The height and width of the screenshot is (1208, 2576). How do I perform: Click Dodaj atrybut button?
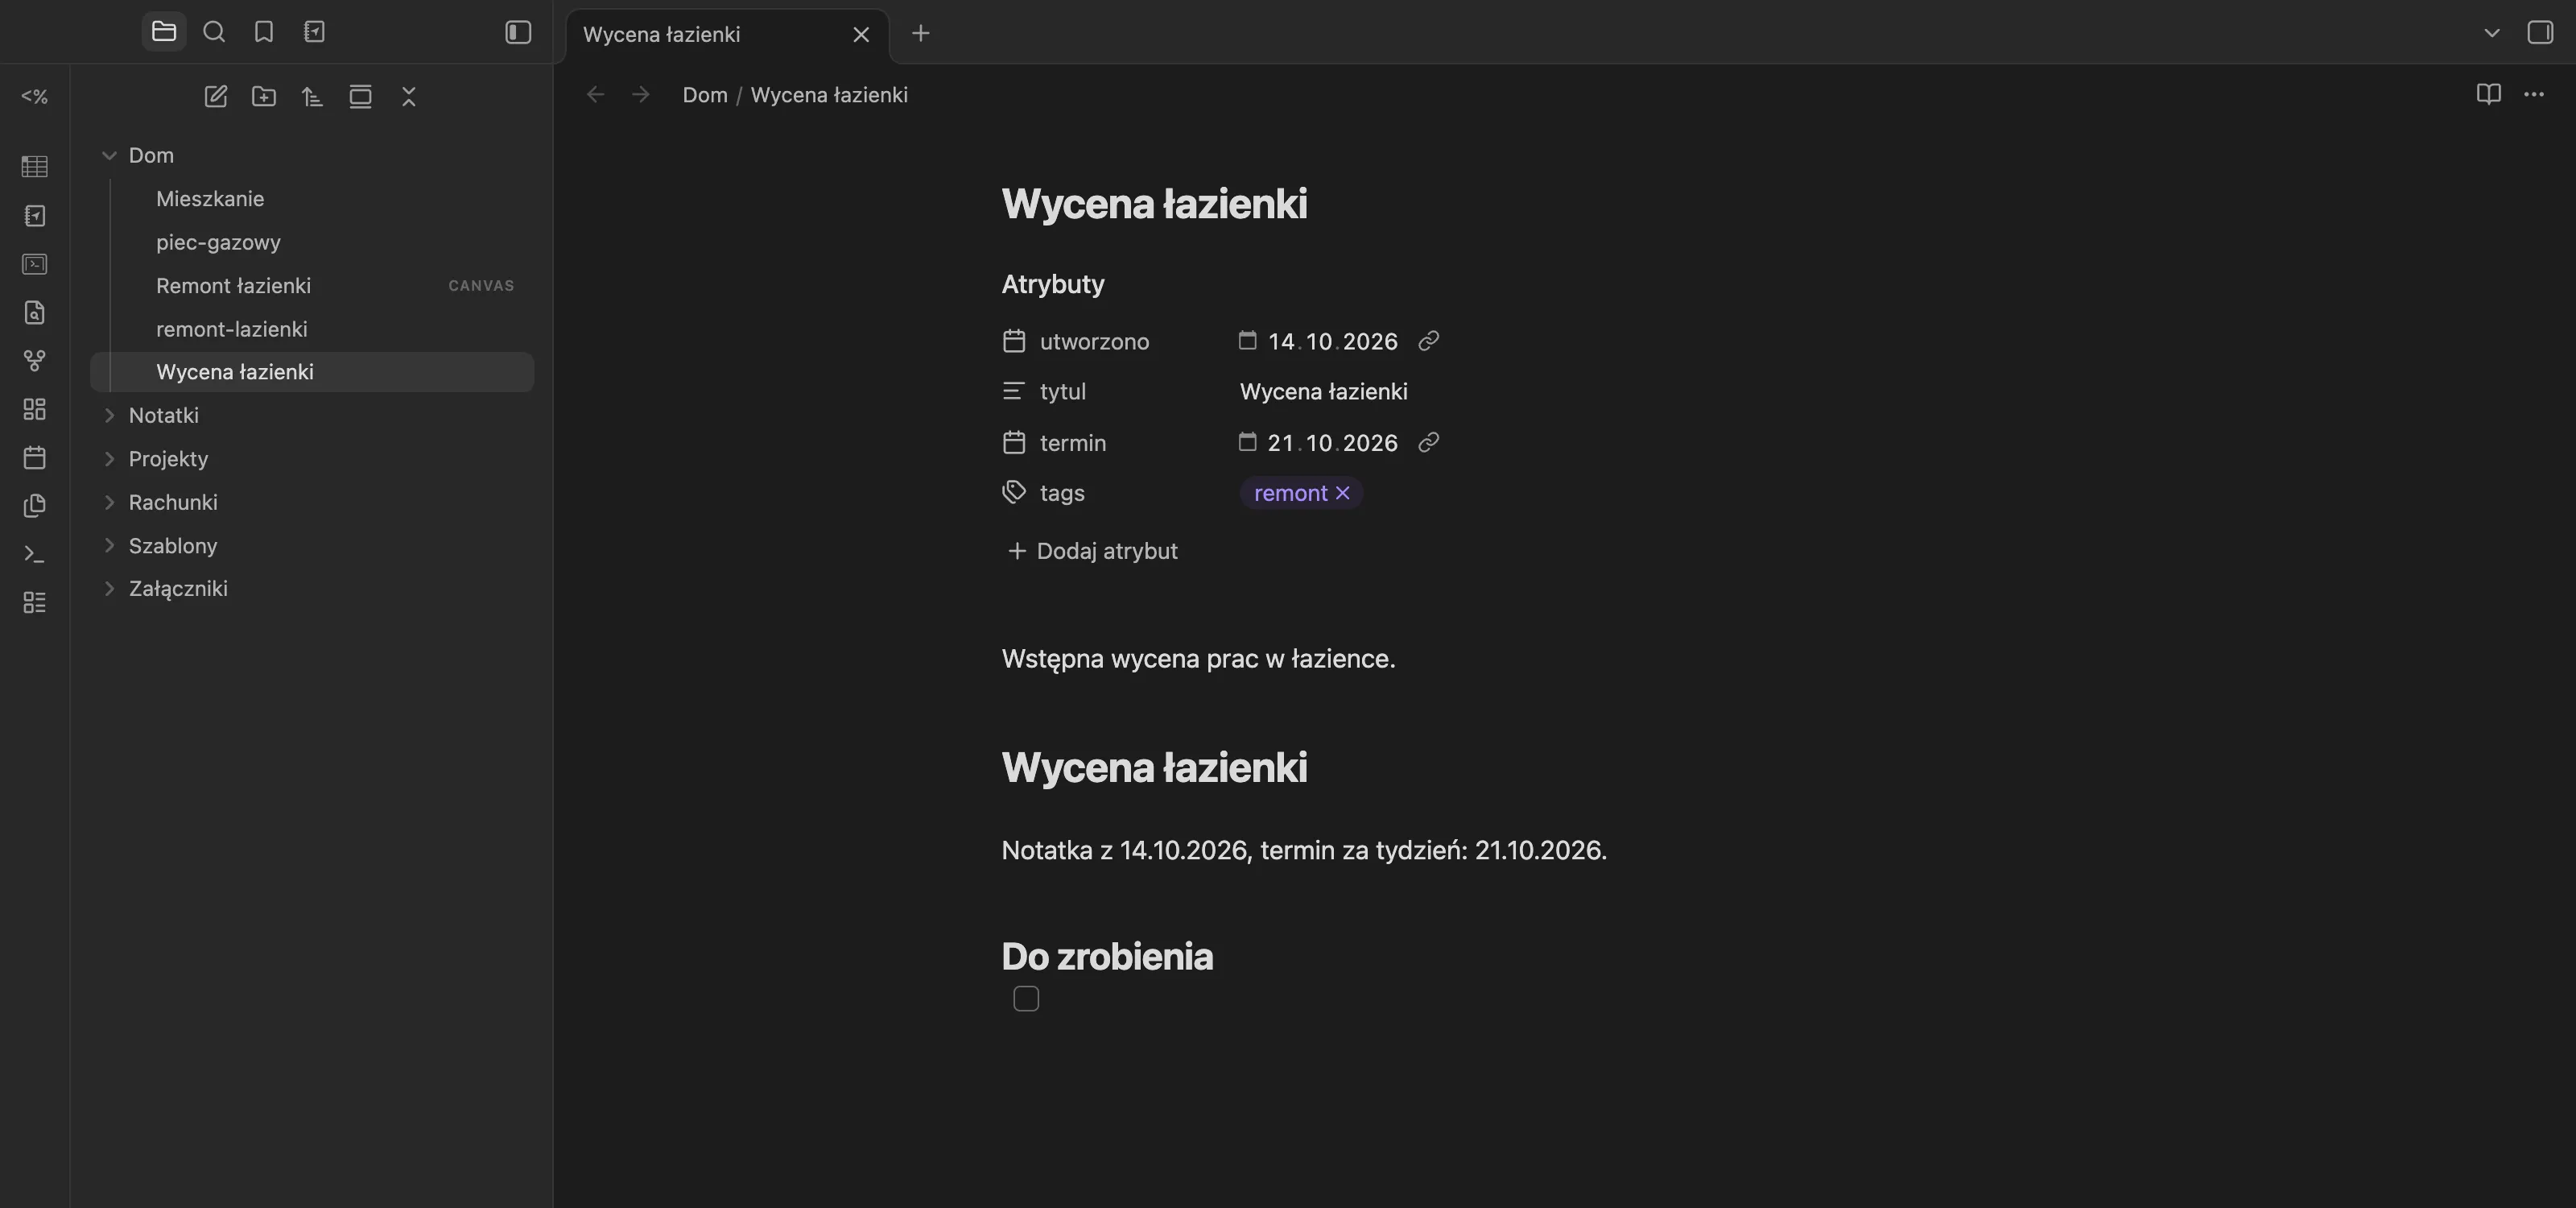pos(1092,551)
